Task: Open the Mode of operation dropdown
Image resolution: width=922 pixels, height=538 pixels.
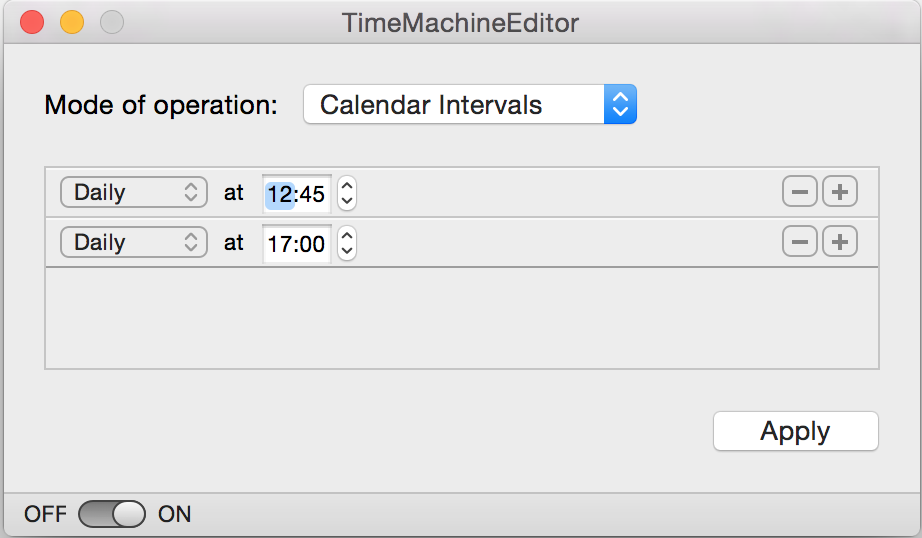Action: [470, 104]
